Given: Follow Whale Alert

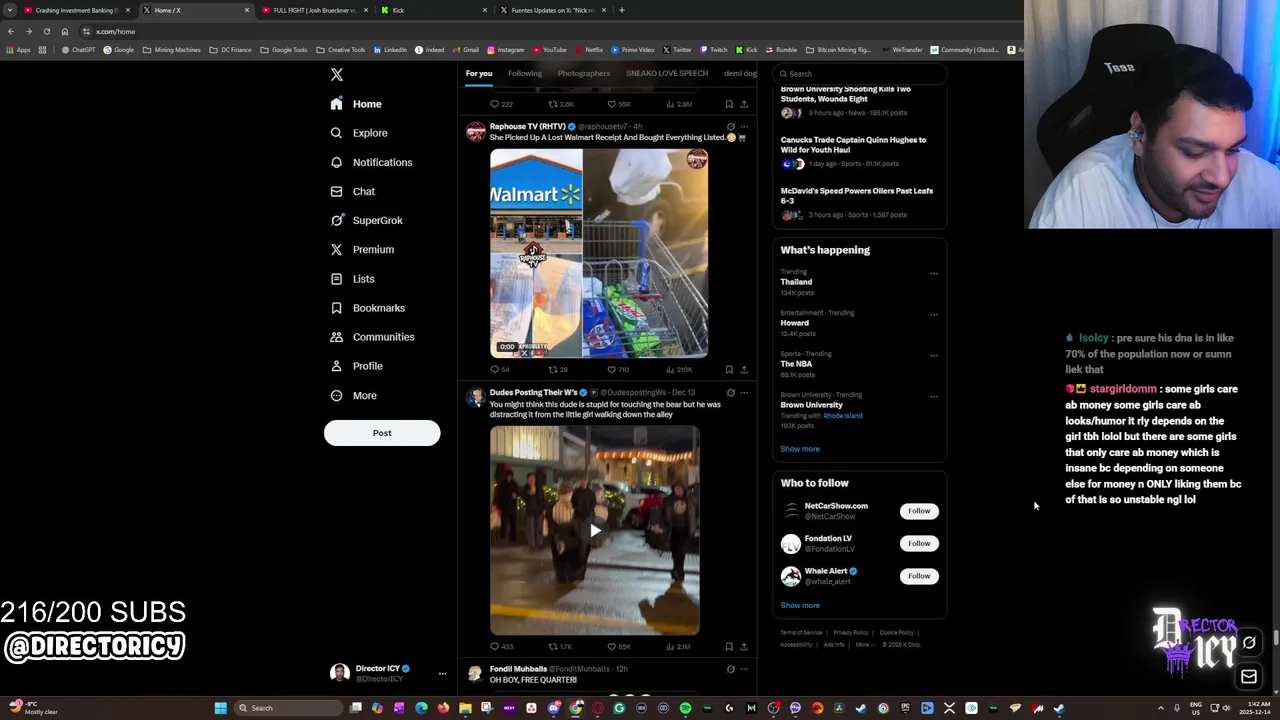Looking at the screenshot, I should pos(919,576).
